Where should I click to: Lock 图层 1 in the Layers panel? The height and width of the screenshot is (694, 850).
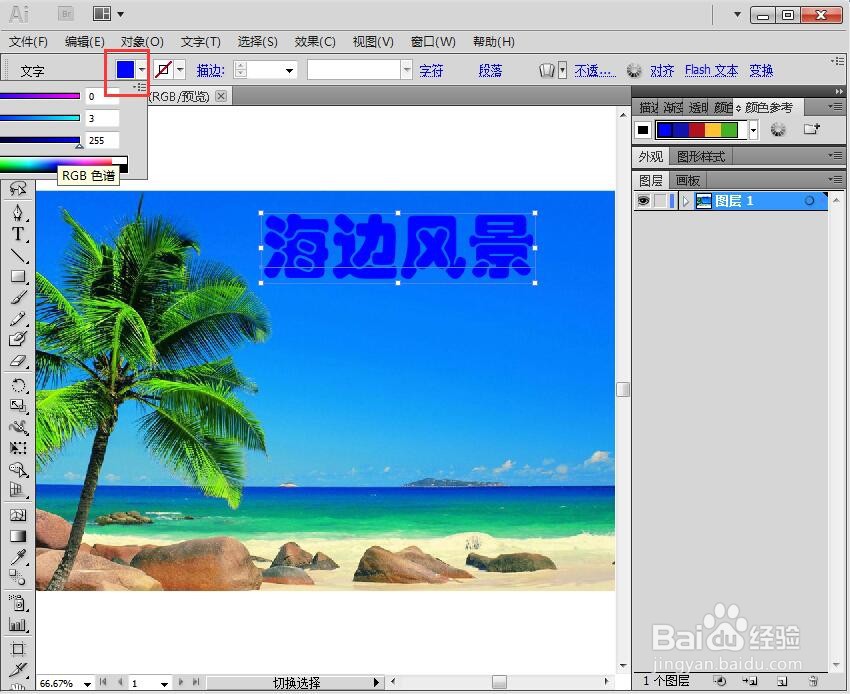click(x=658, y=201)
